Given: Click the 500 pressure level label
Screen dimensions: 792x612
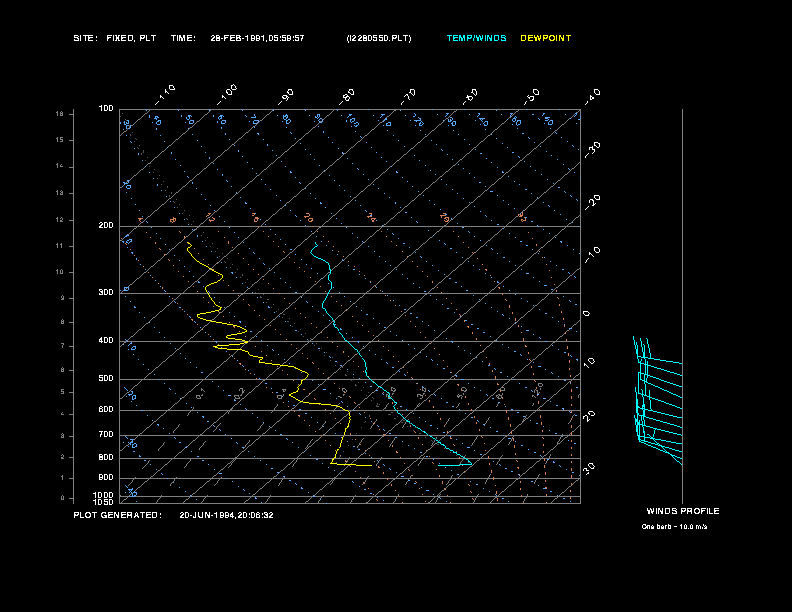Looking at the screenshot, I should tap(106, 379).
